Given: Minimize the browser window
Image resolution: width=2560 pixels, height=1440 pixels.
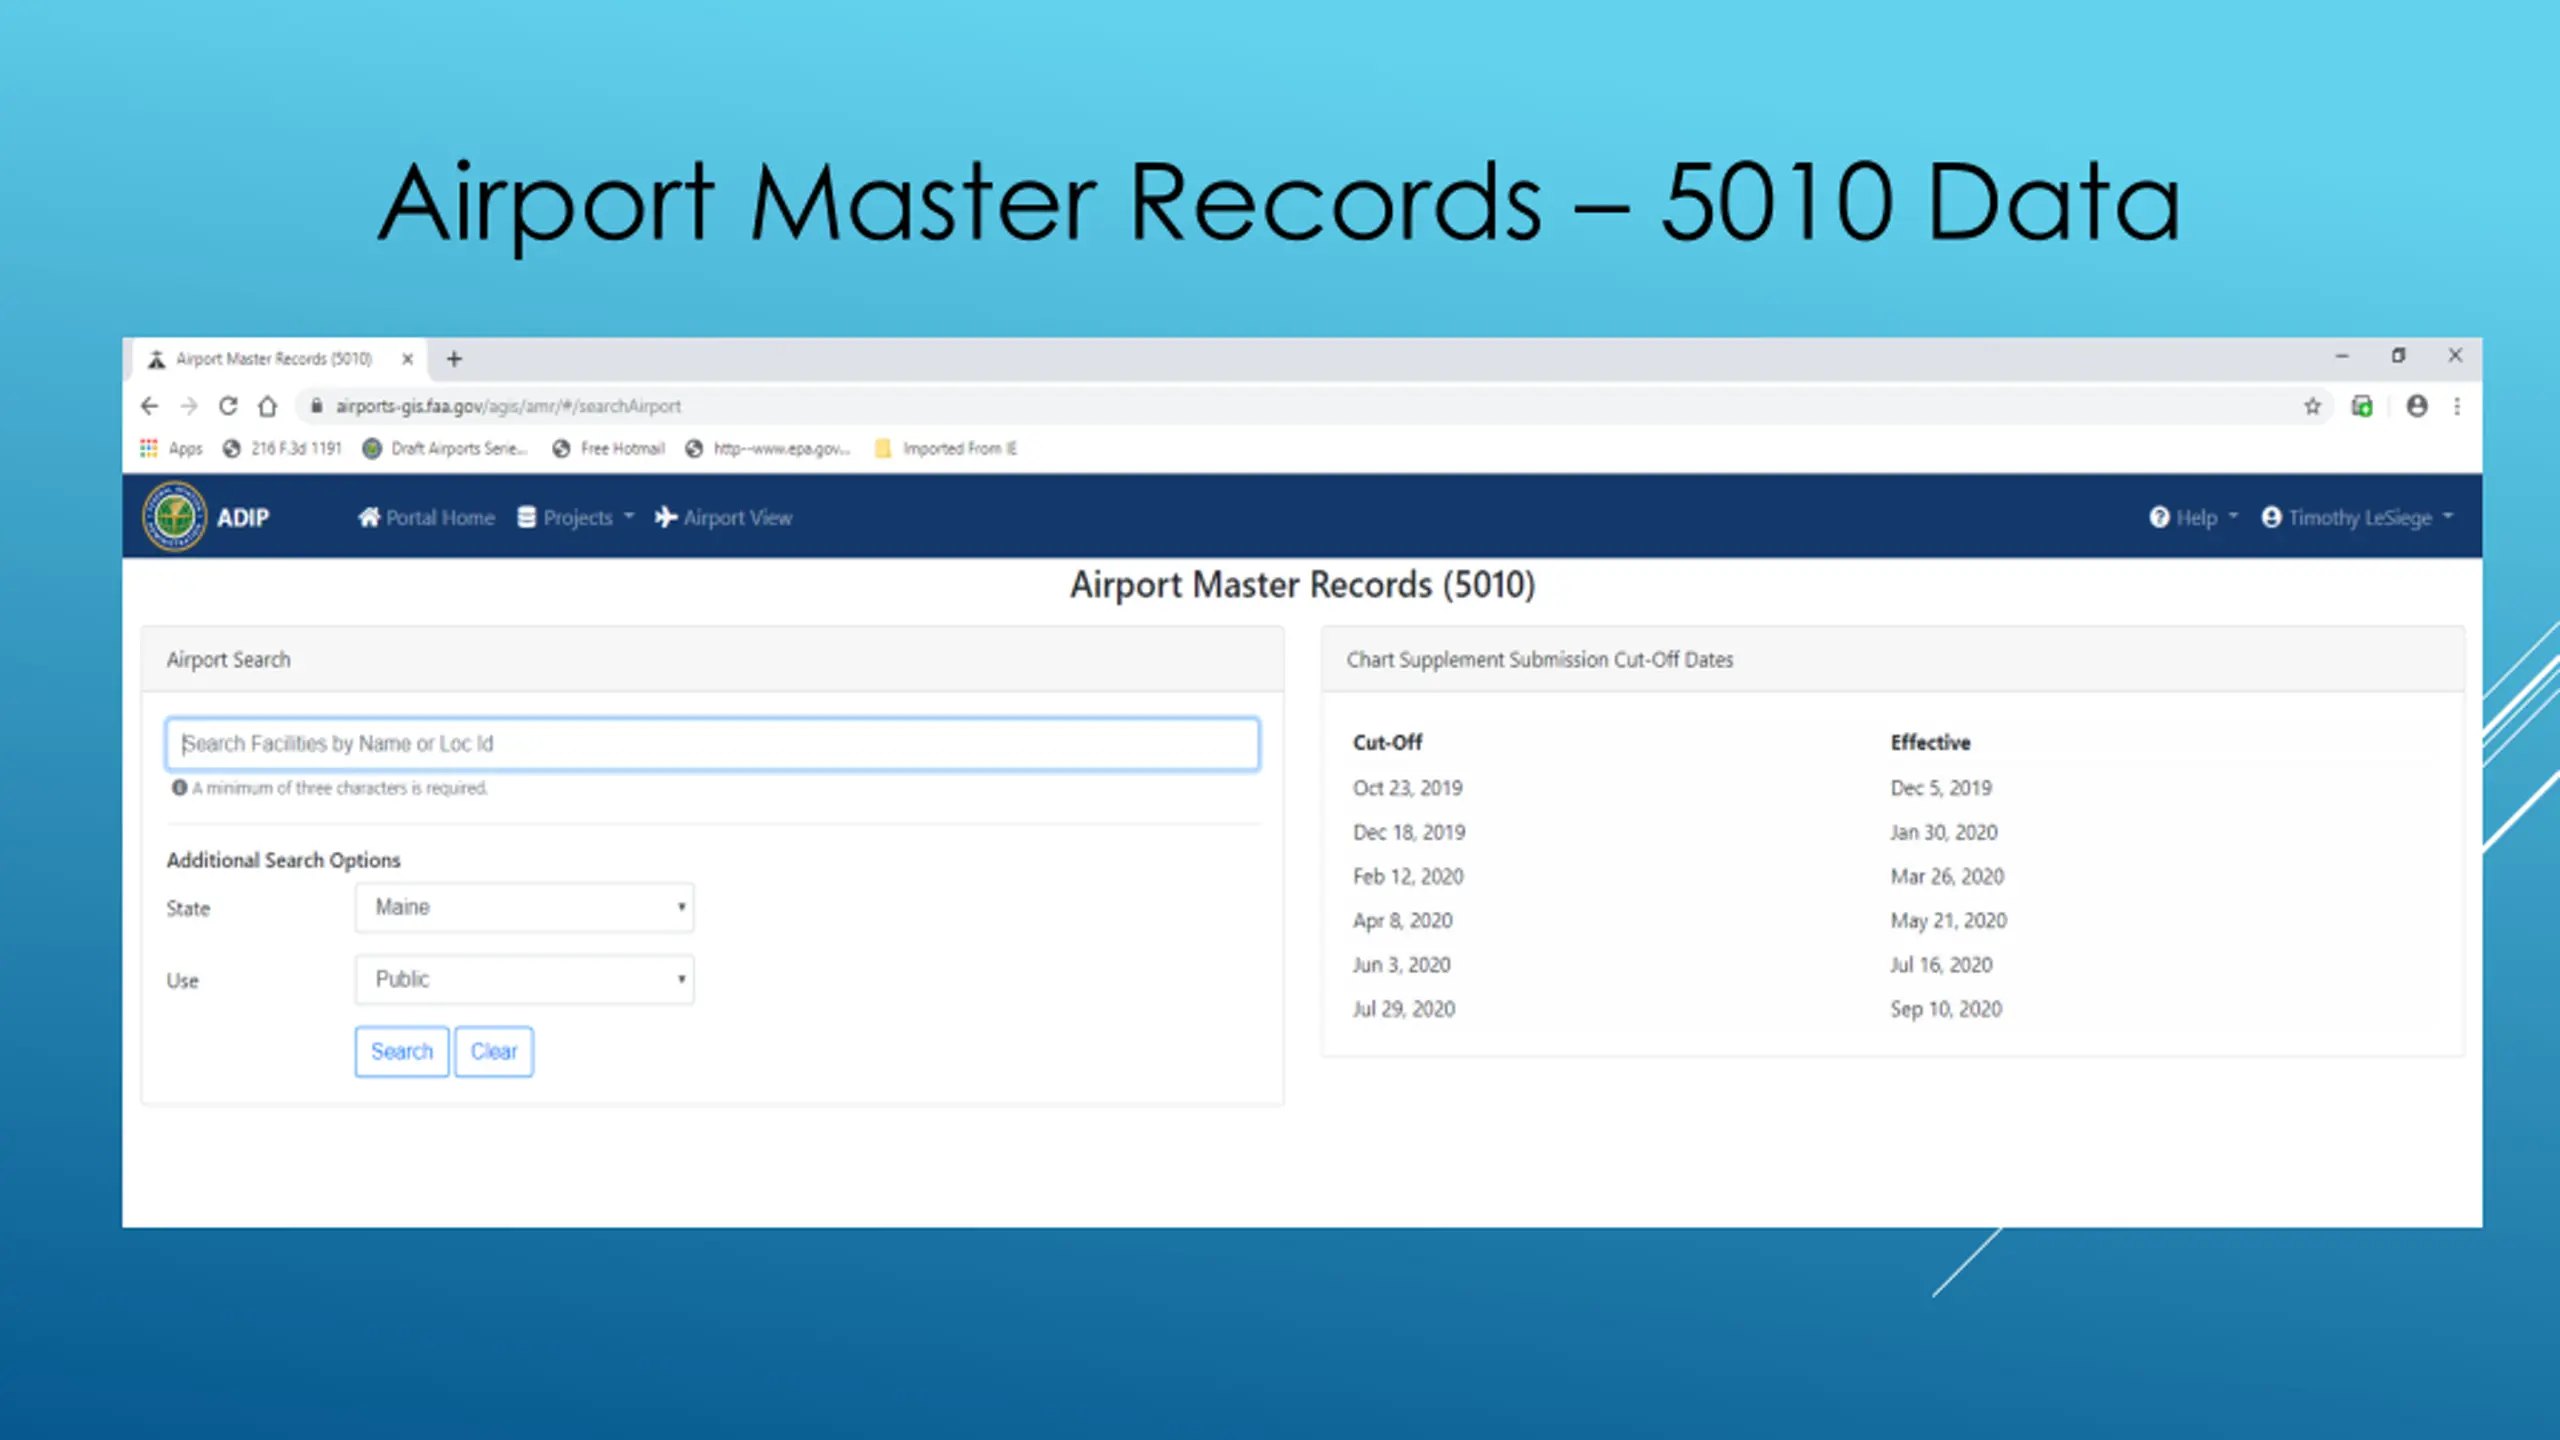Looking at the screenshot, I should click(x=2342, y=356).
